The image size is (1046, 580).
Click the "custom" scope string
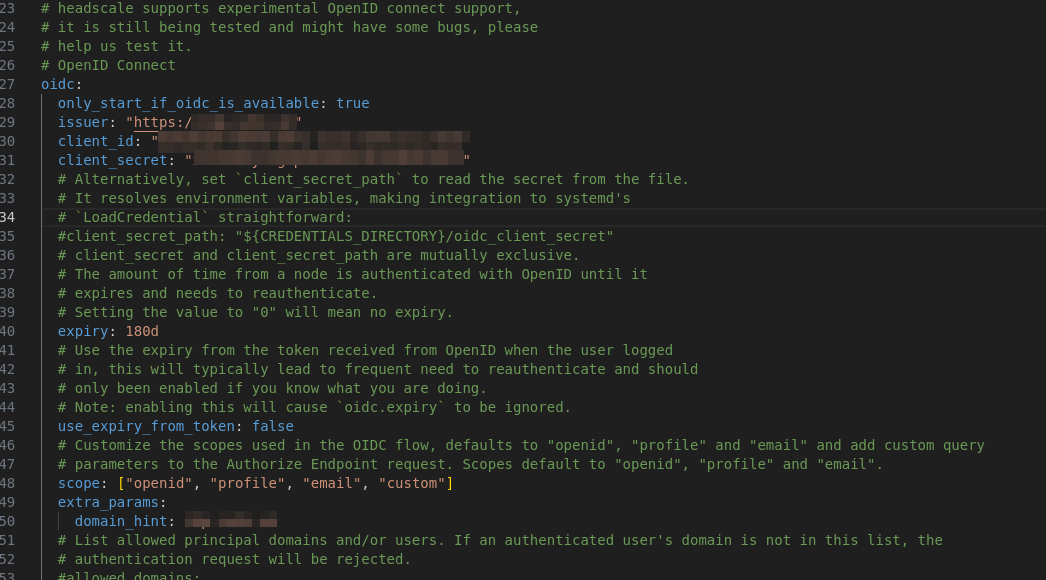412,483
